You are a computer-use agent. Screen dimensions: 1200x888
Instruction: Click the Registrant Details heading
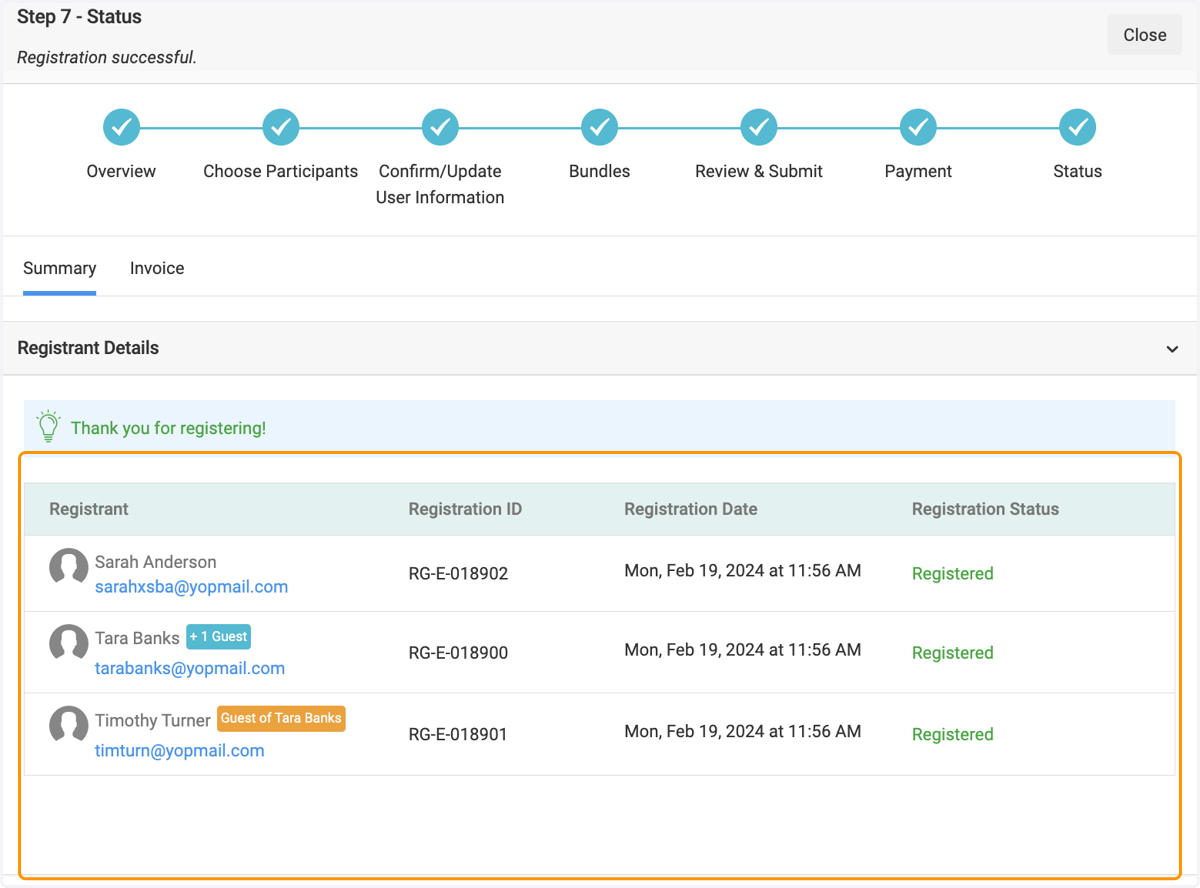[x=88, y=348]
